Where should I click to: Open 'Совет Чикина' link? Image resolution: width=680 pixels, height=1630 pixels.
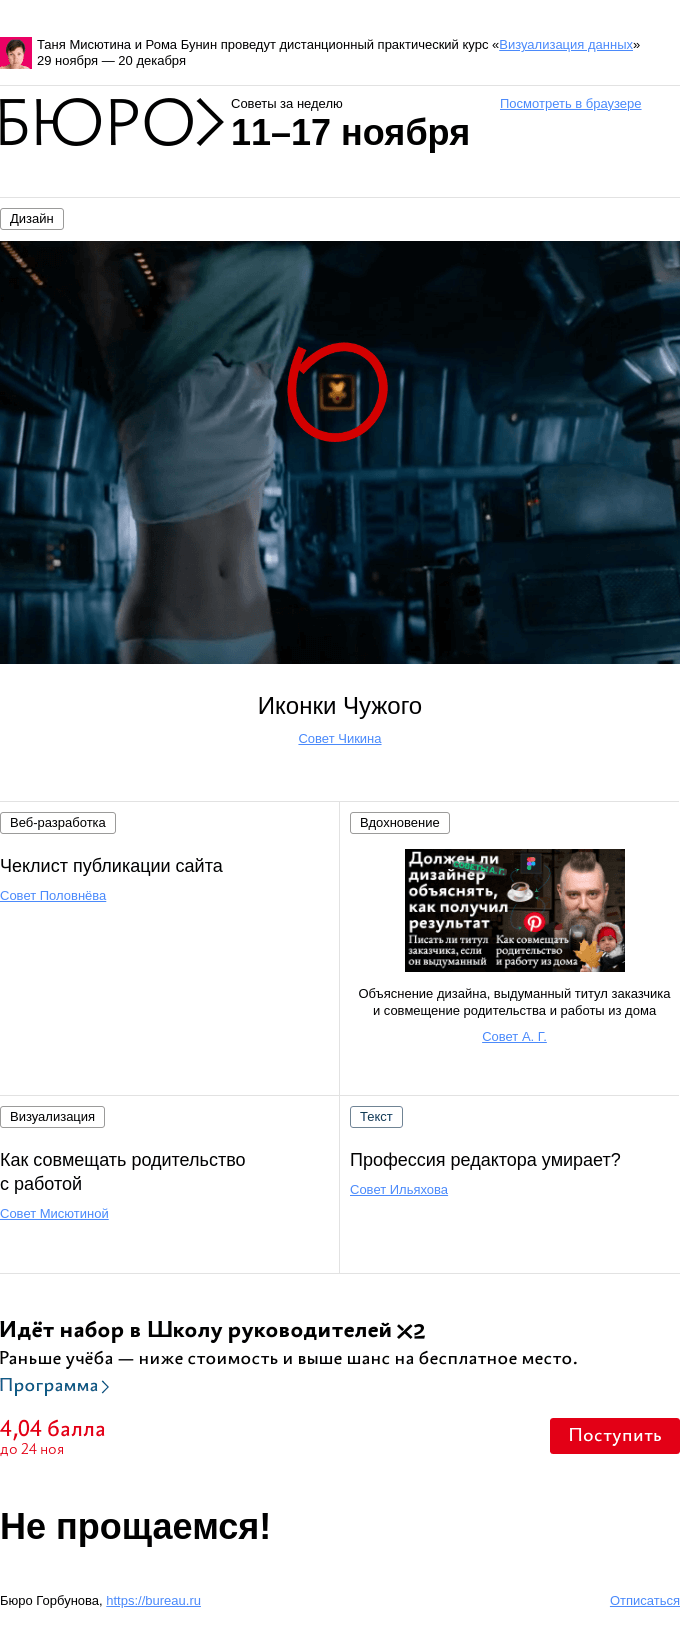click(340, 739)
